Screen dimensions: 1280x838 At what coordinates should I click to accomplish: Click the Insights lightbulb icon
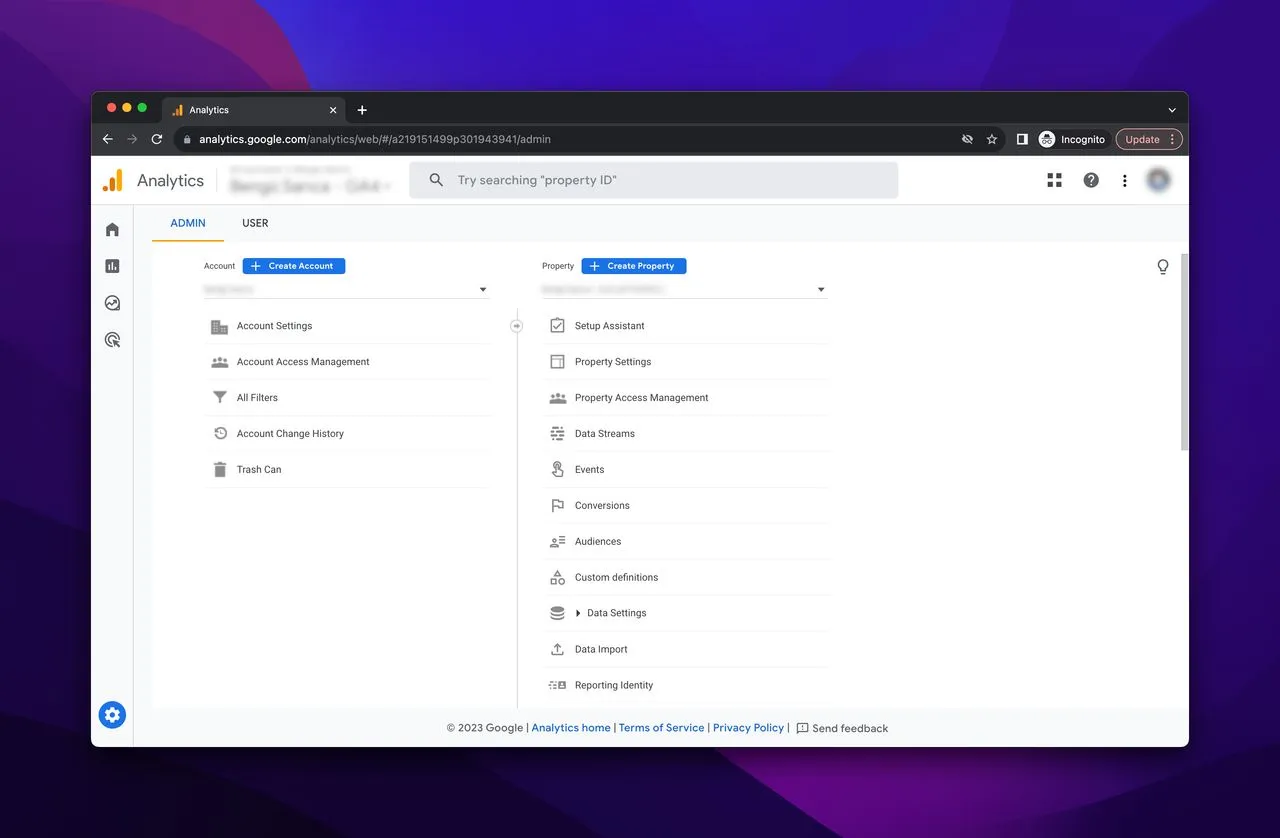[1162, 267]
